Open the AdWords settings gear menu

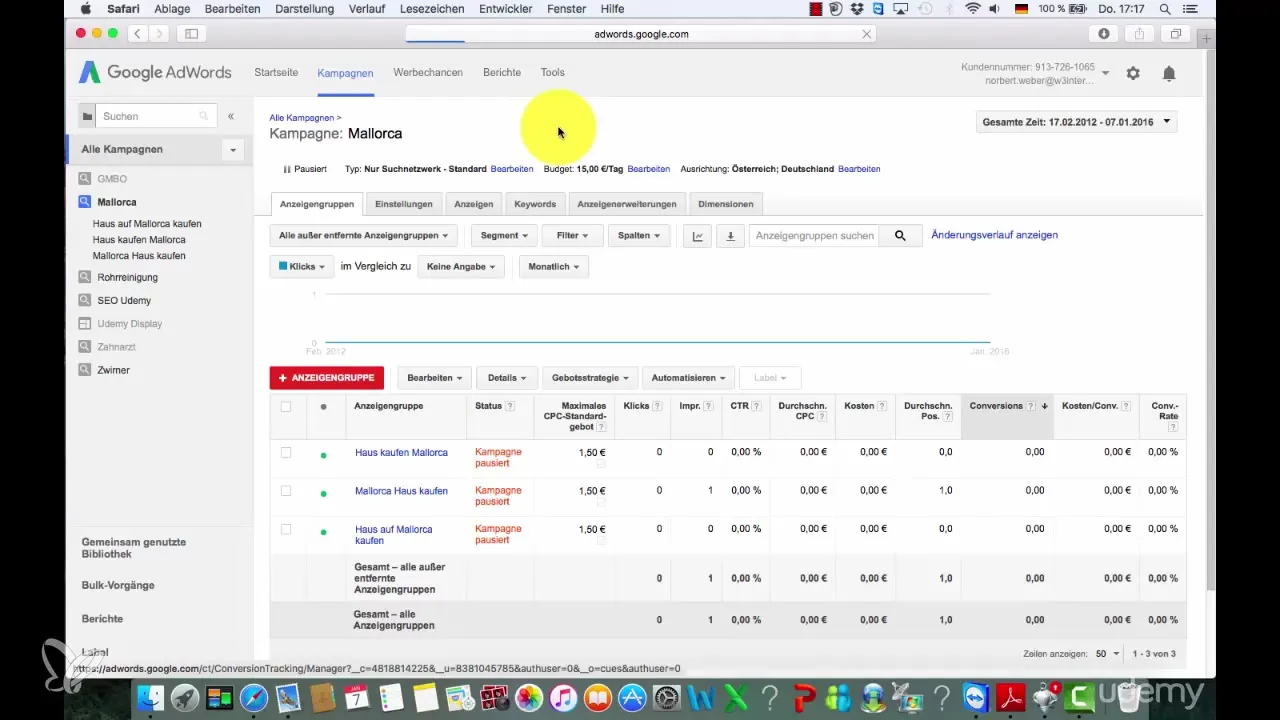tap(1133, 73)
